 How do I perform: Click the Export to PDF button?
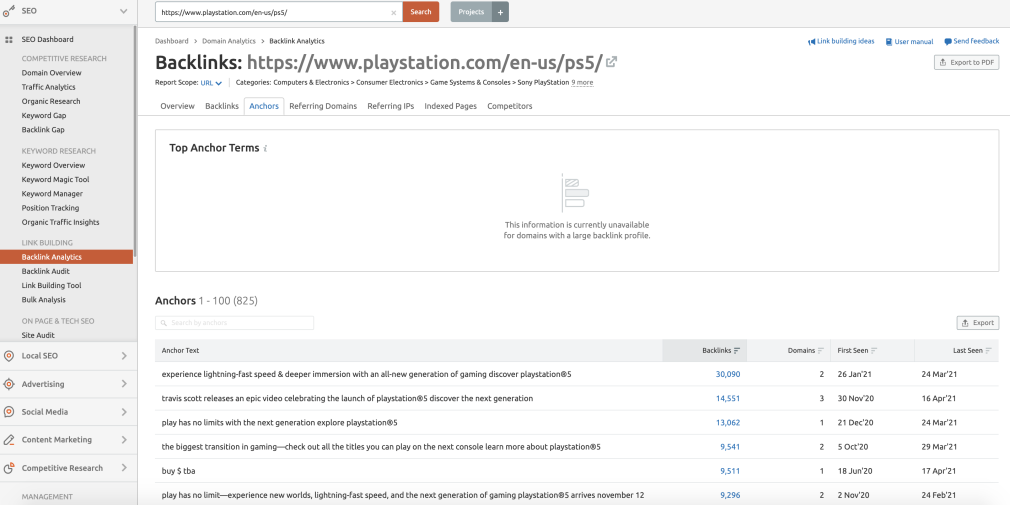point(967,62)
